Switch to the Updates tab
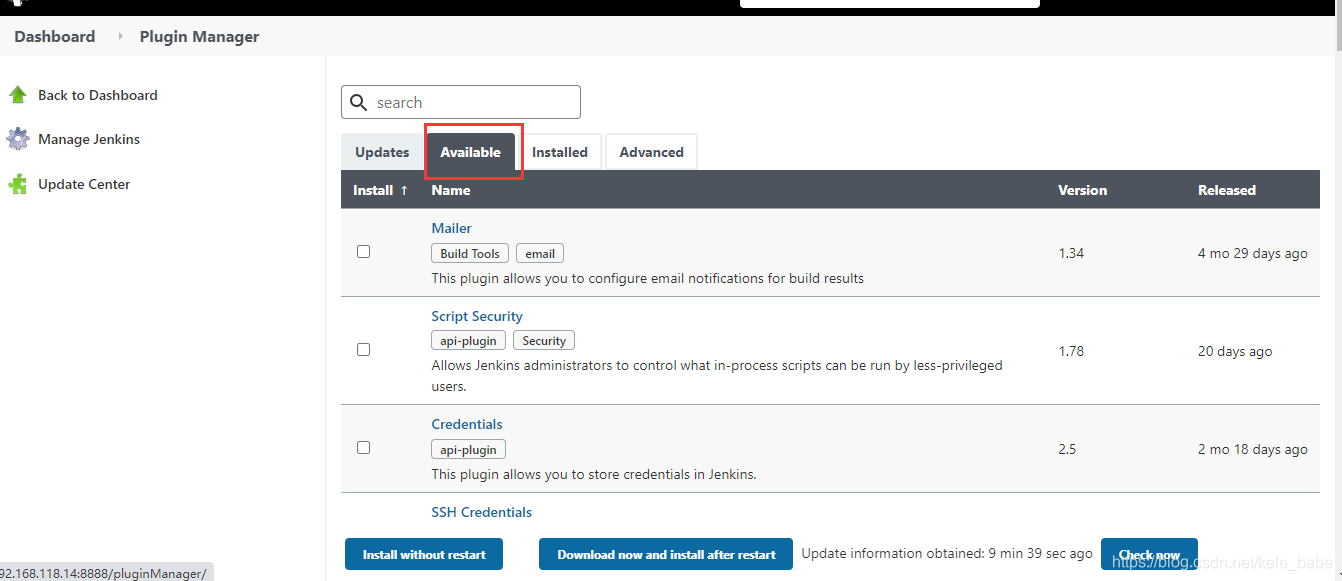This screenshot has width=1342, height=581. [x=382, y=152]
